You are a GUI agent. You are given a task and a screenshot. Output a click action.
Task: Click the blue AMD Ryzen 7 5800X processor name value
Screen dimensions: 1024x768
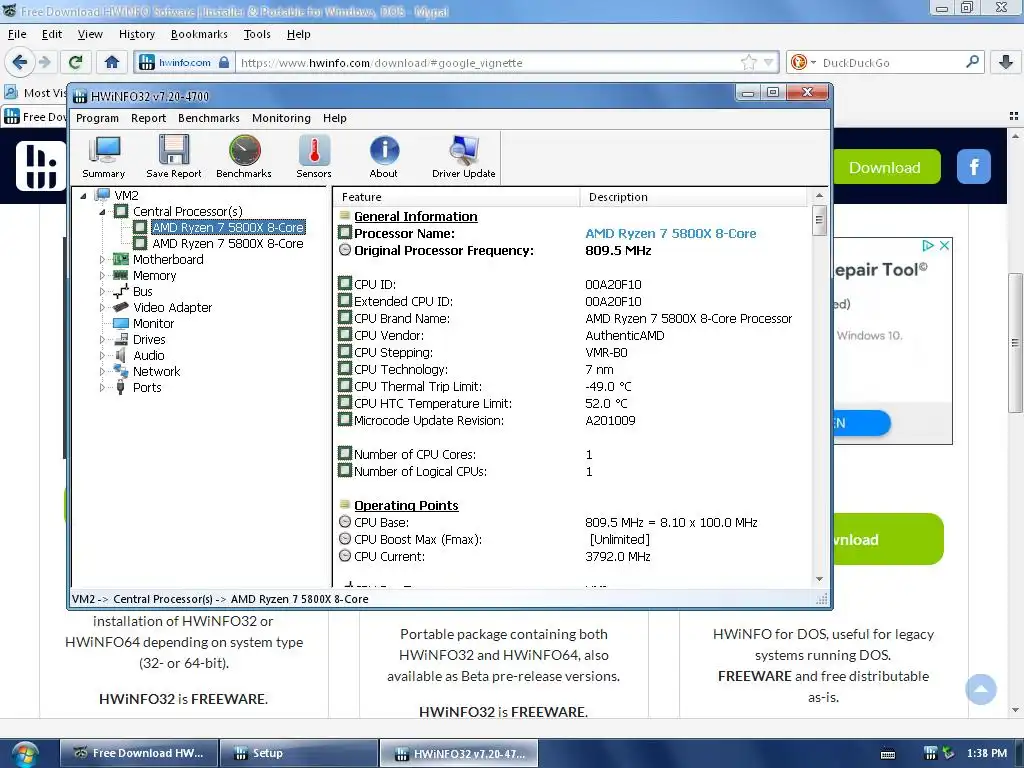coord(670,234)
